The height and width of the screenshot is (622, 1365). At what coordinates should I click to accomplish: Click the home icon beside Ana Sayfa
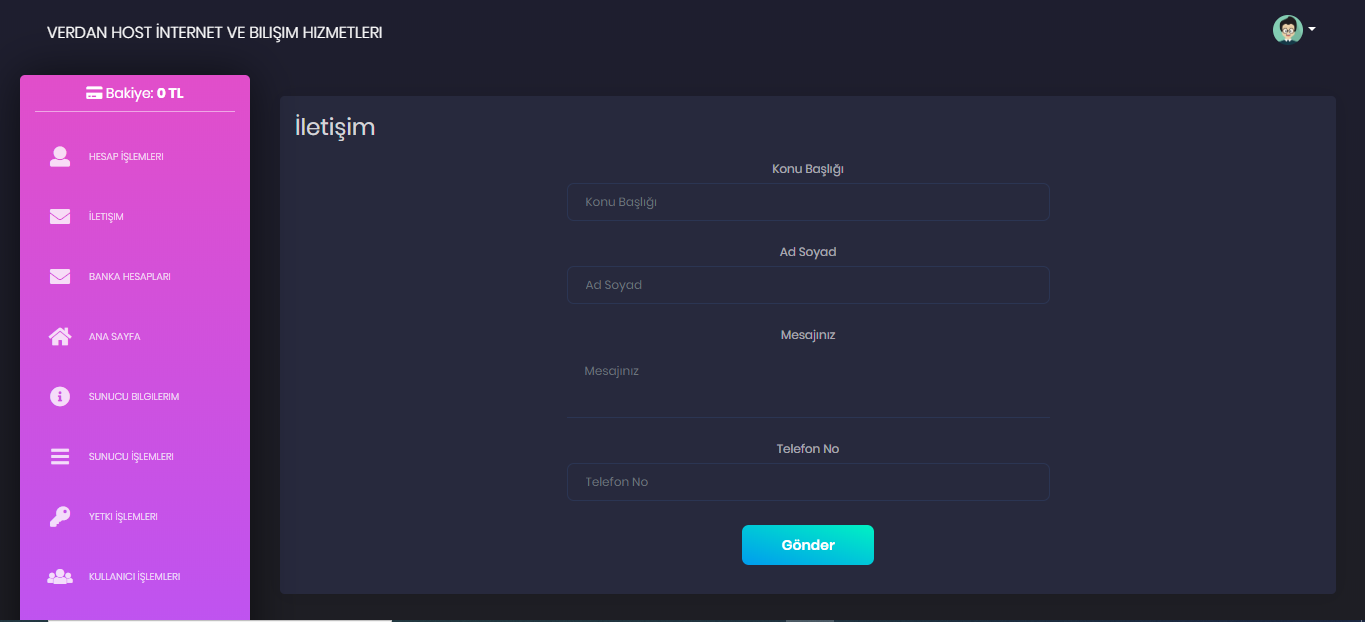coord(60,337)
